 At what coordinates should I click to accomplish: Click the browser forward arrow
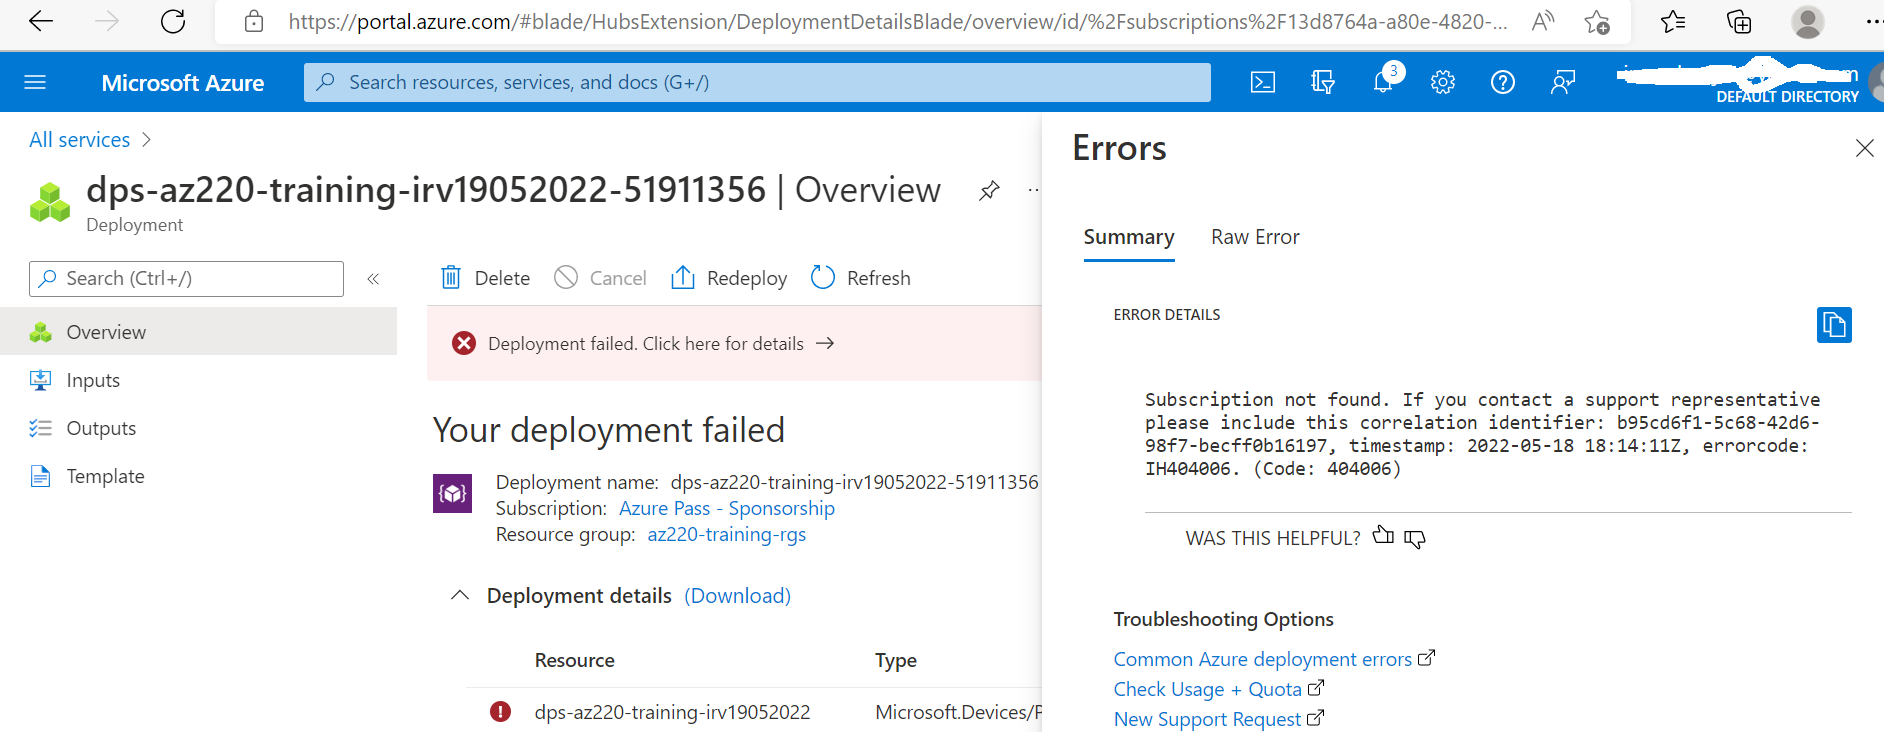pos(107,21)
